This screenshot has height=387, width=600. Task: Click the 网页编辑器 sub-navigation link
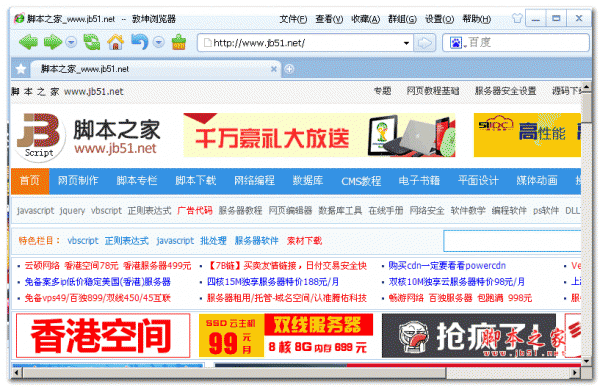coord(290,211)
